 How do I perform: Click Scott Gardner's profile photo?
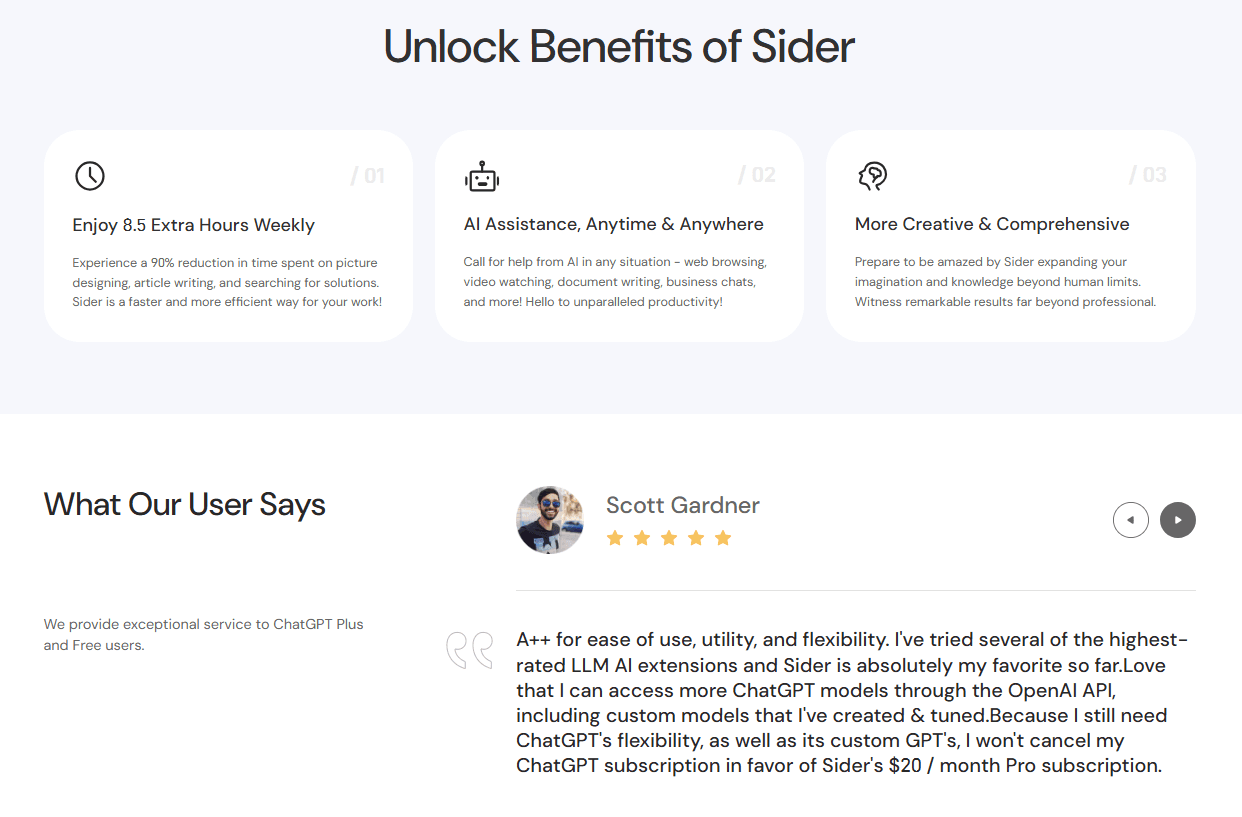click(x=550, y=520)
